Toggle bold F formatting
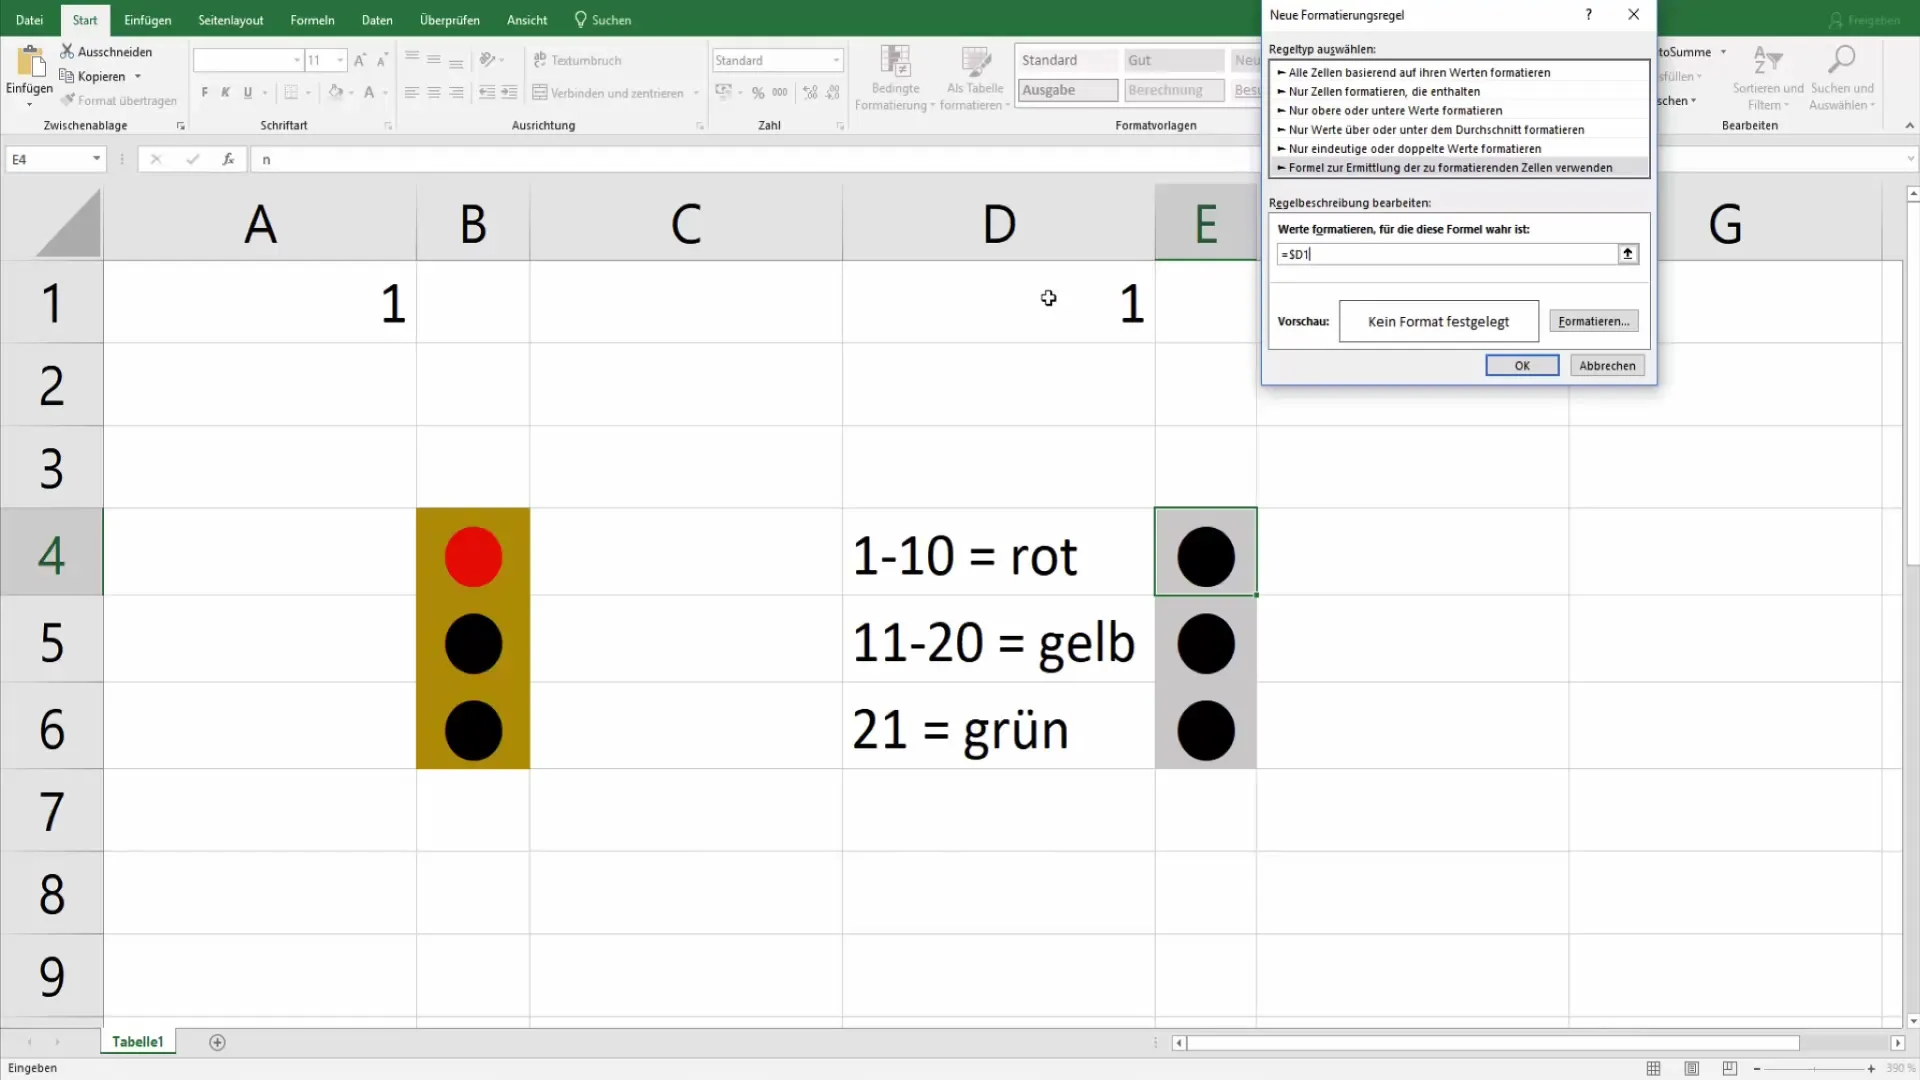Image resolution: width=1920 pixels, height=1080 pixels. pyautogui.click(x=205, y=92)
